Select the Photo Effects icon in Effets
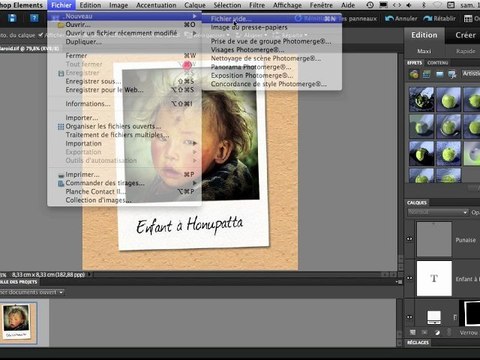This screenshot has width=480, height=360. 440,74
